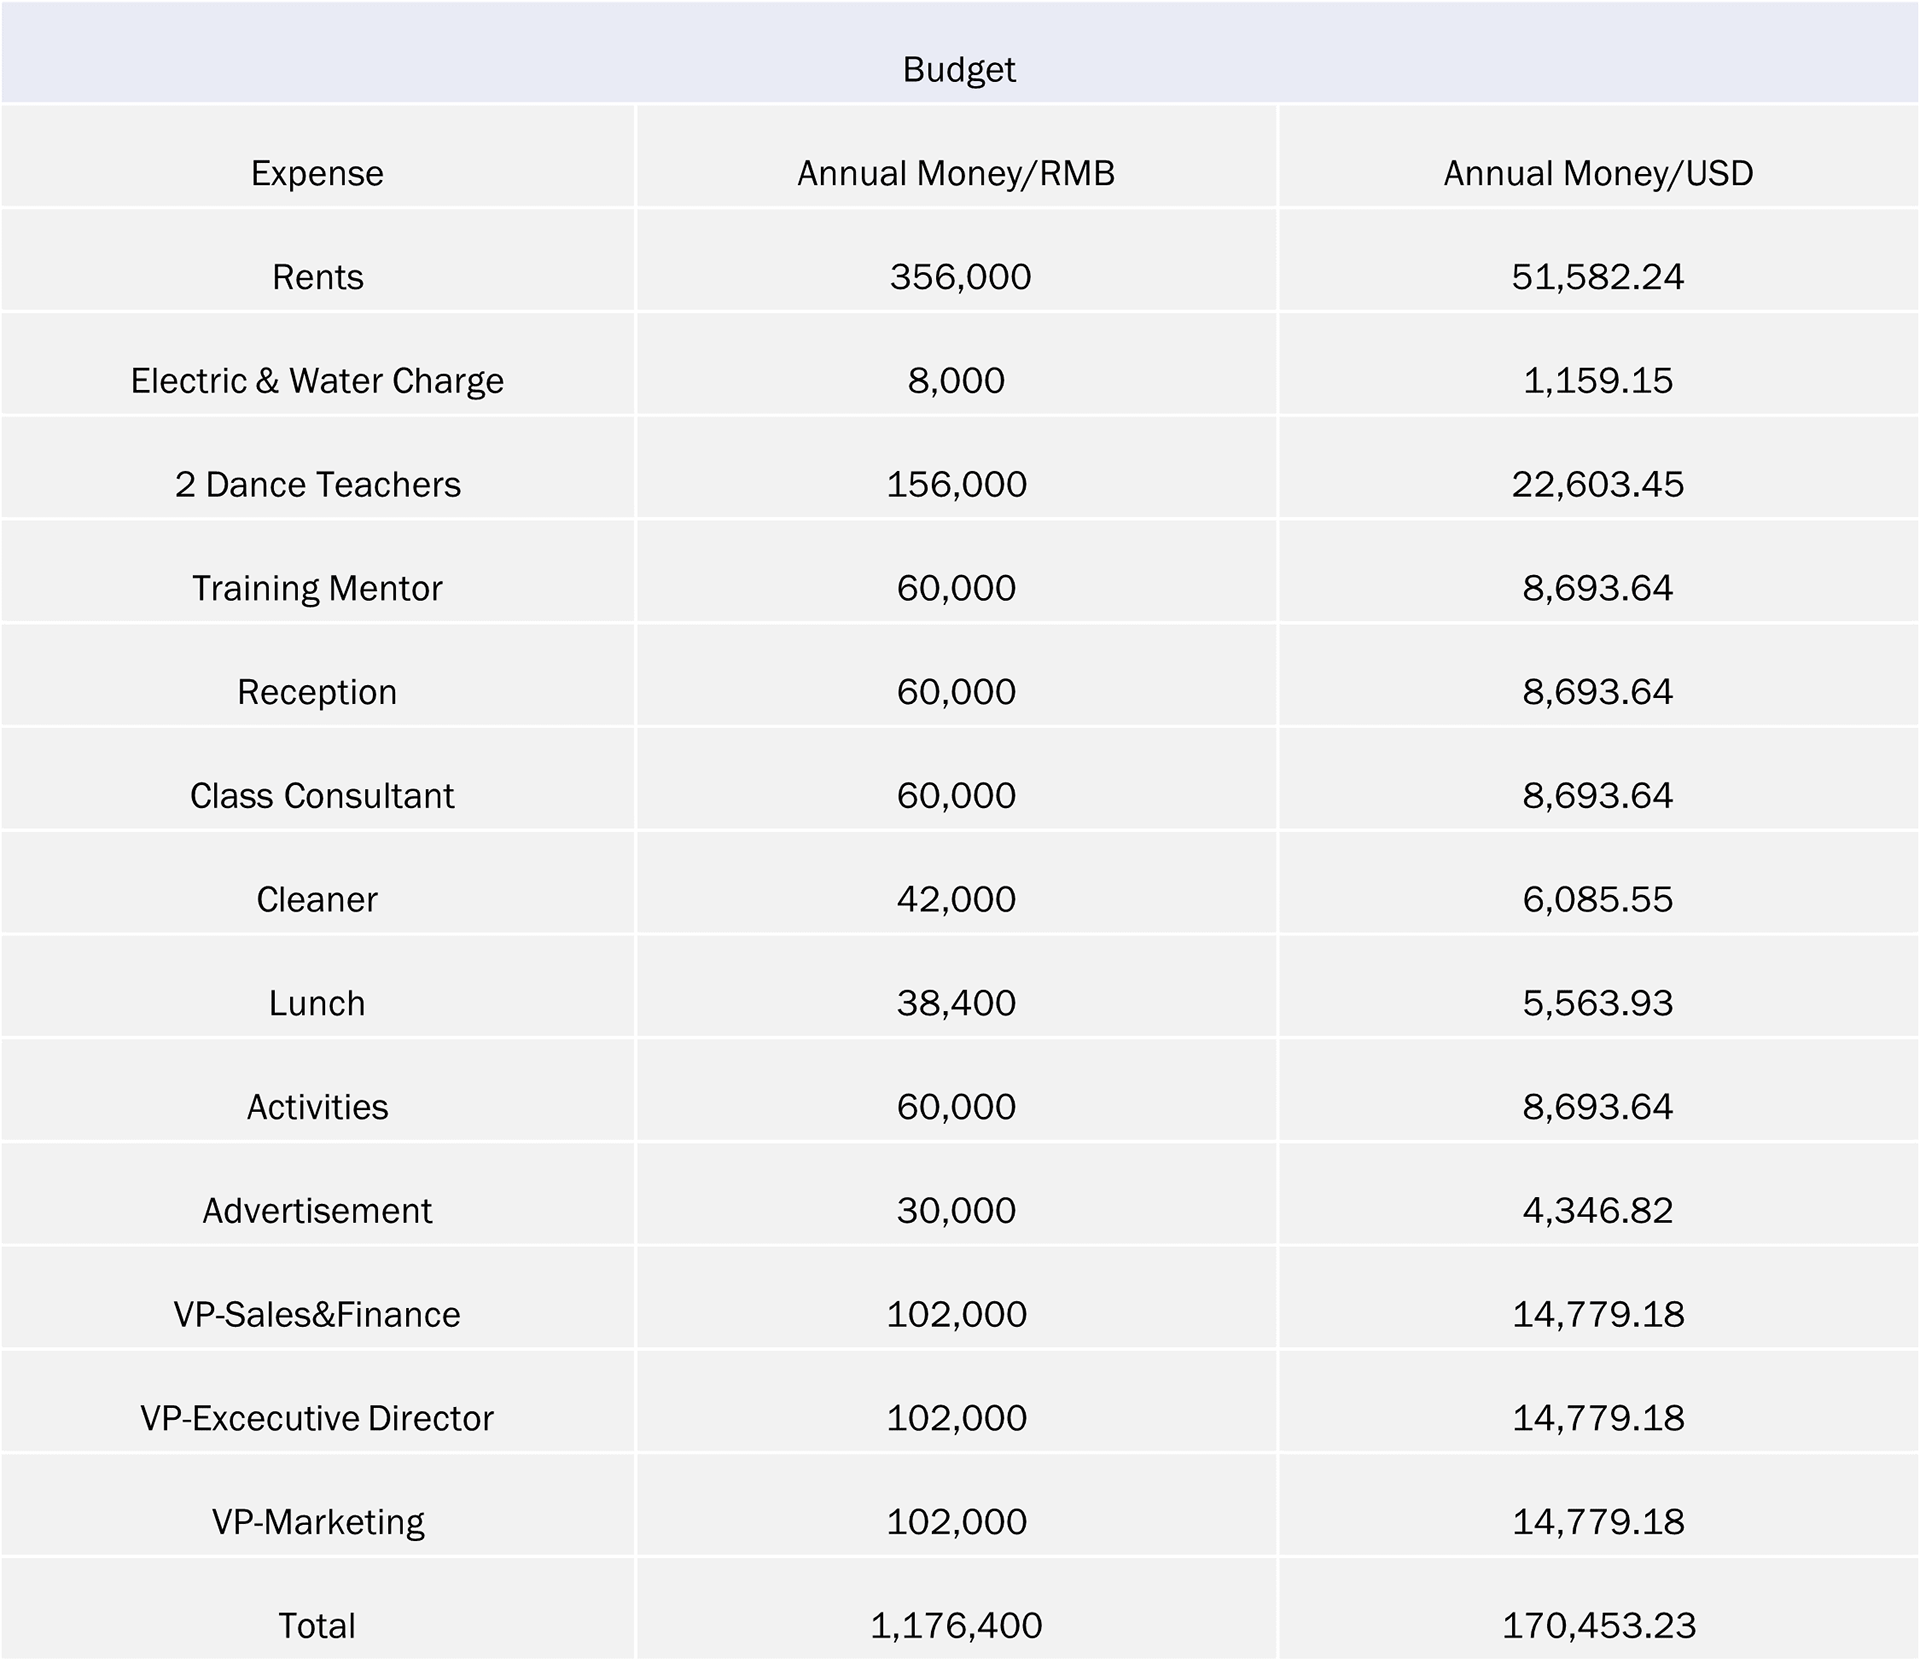Select the Expense column header
The image size is (1920, 1669).
pyautogui.click(x=317, y=173)
